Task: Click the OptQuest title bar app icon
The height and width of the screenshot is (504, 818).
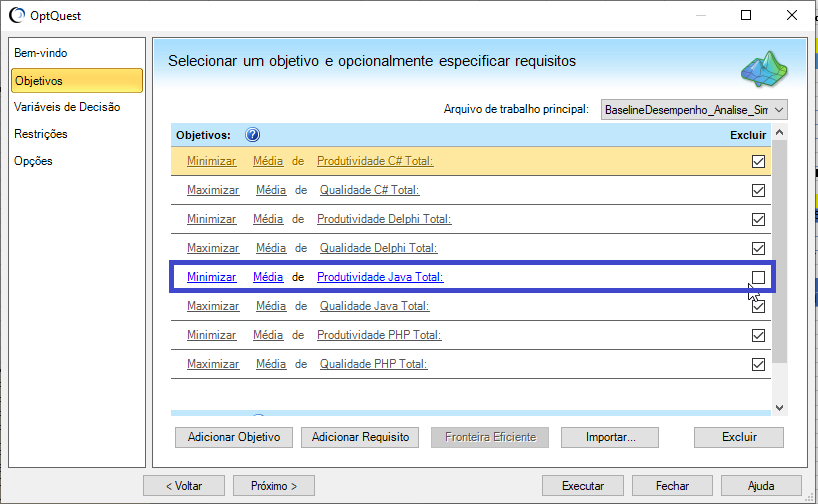Action: 17,15
